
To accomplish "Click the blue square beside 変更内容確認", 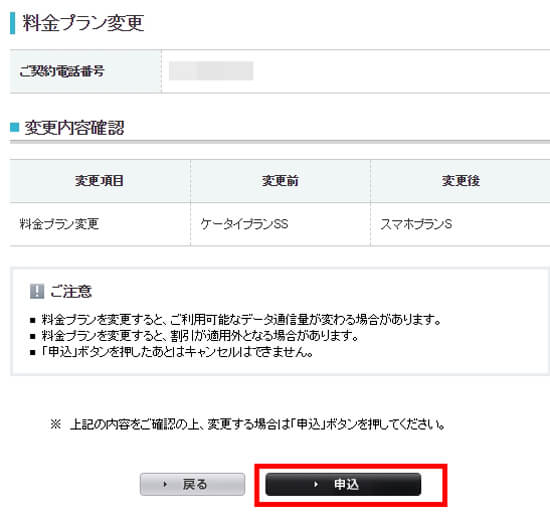I will pos(14,127).
